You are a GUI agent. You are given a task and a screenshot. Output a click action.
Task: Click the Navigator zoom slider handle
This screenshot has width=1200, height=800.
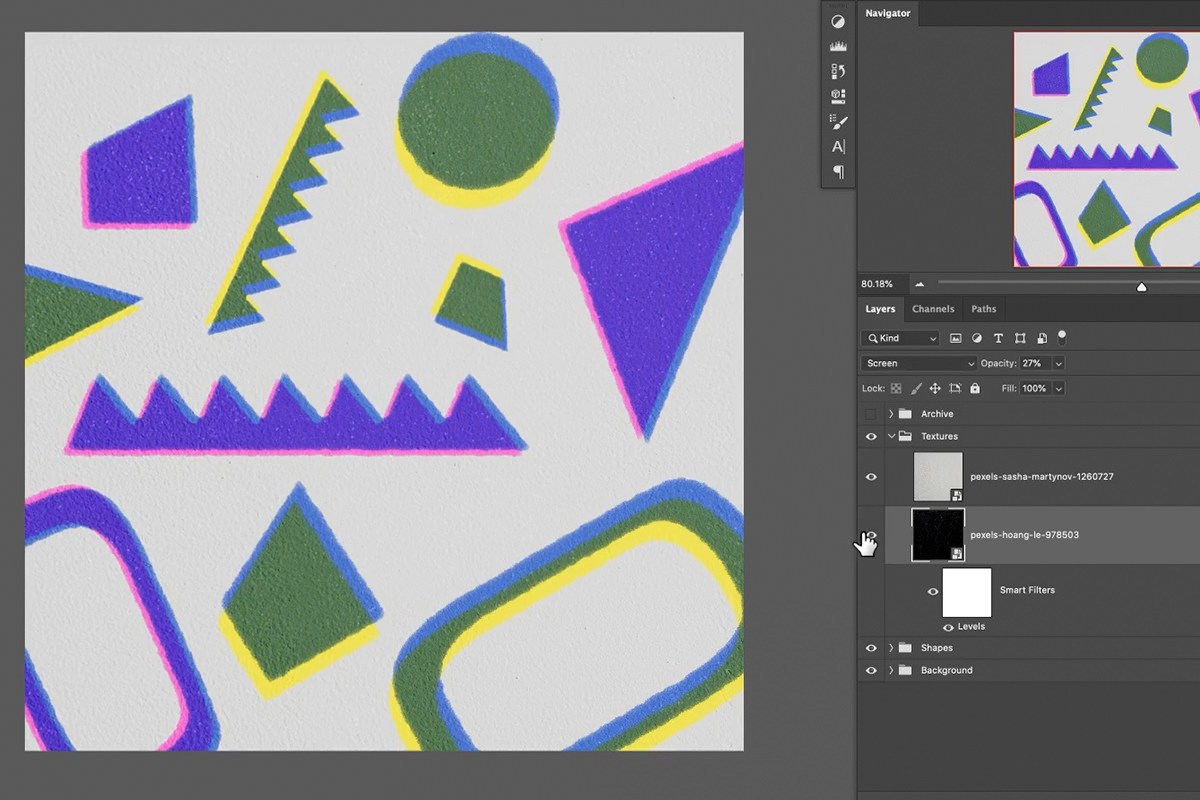point(1141,286)
